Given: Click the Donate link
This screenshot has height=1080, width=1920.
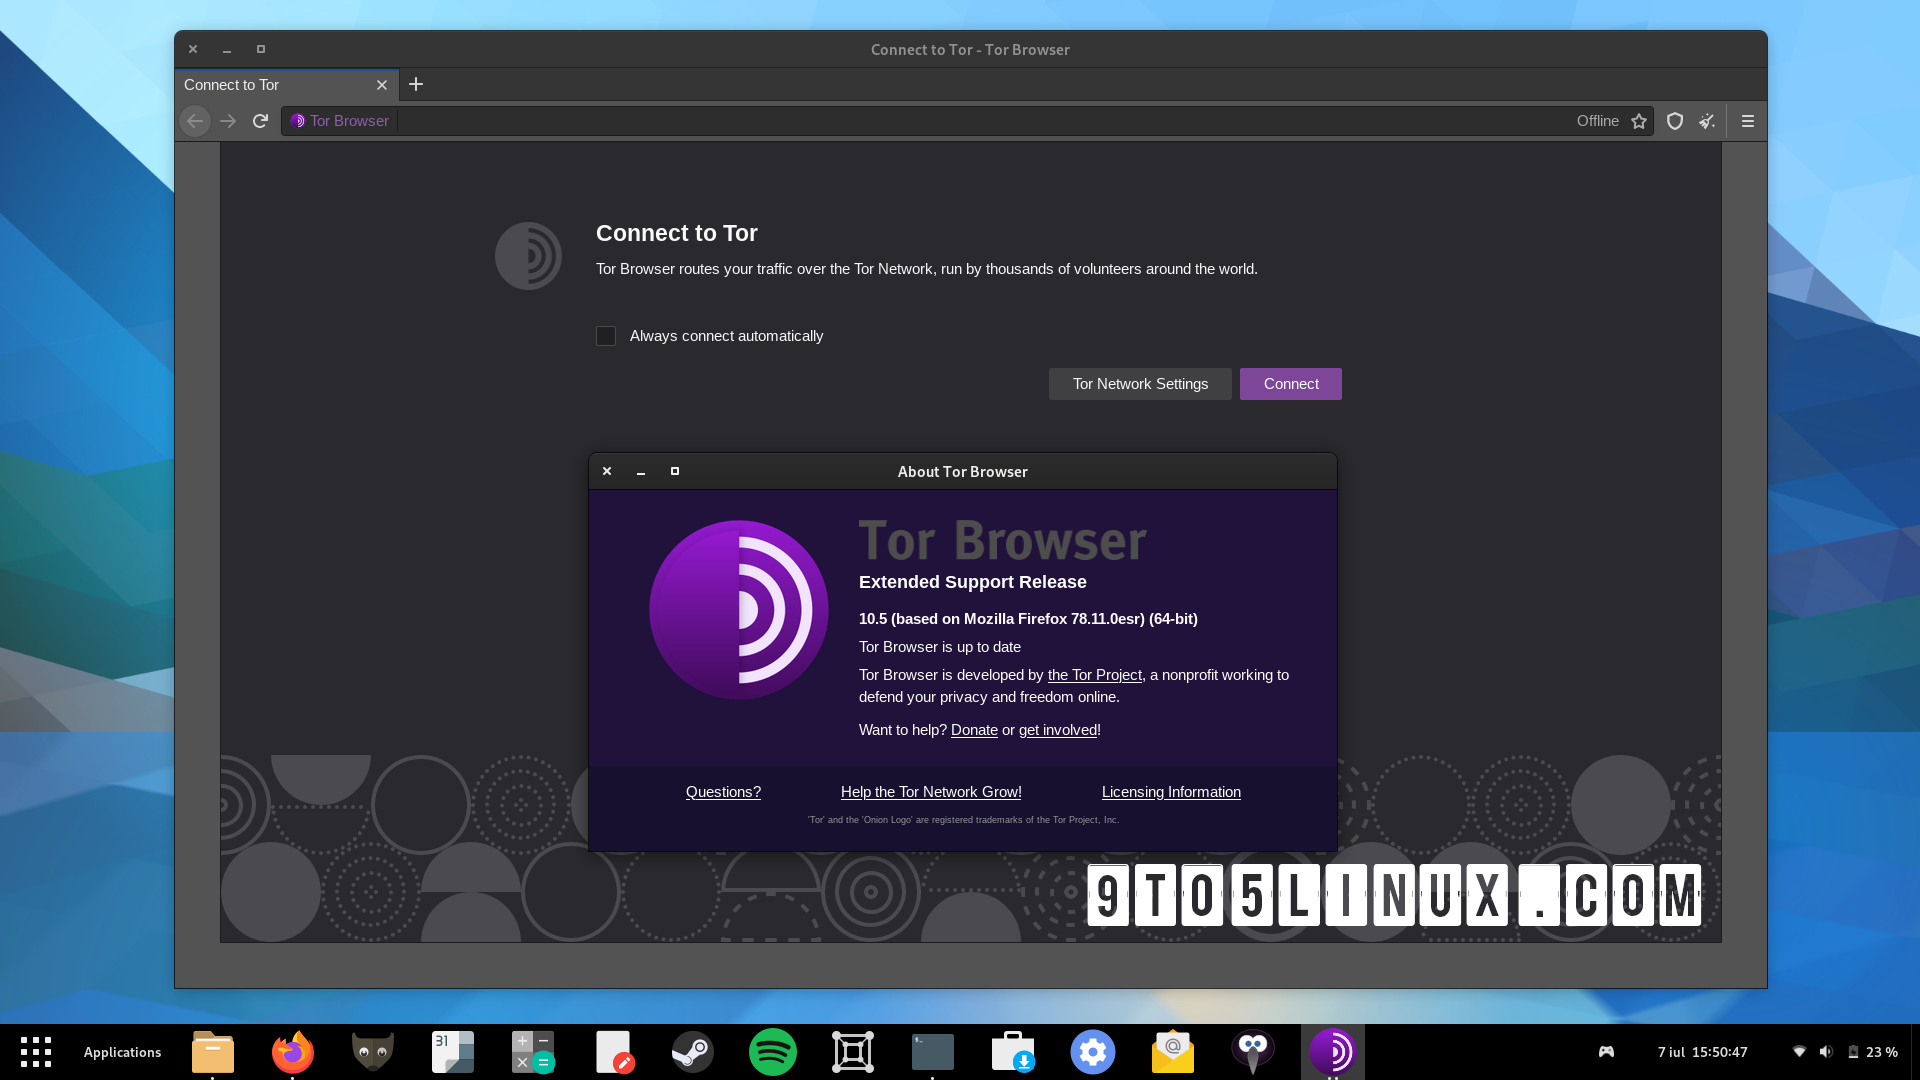Looking at the screenshot, I should click(974, 730).
